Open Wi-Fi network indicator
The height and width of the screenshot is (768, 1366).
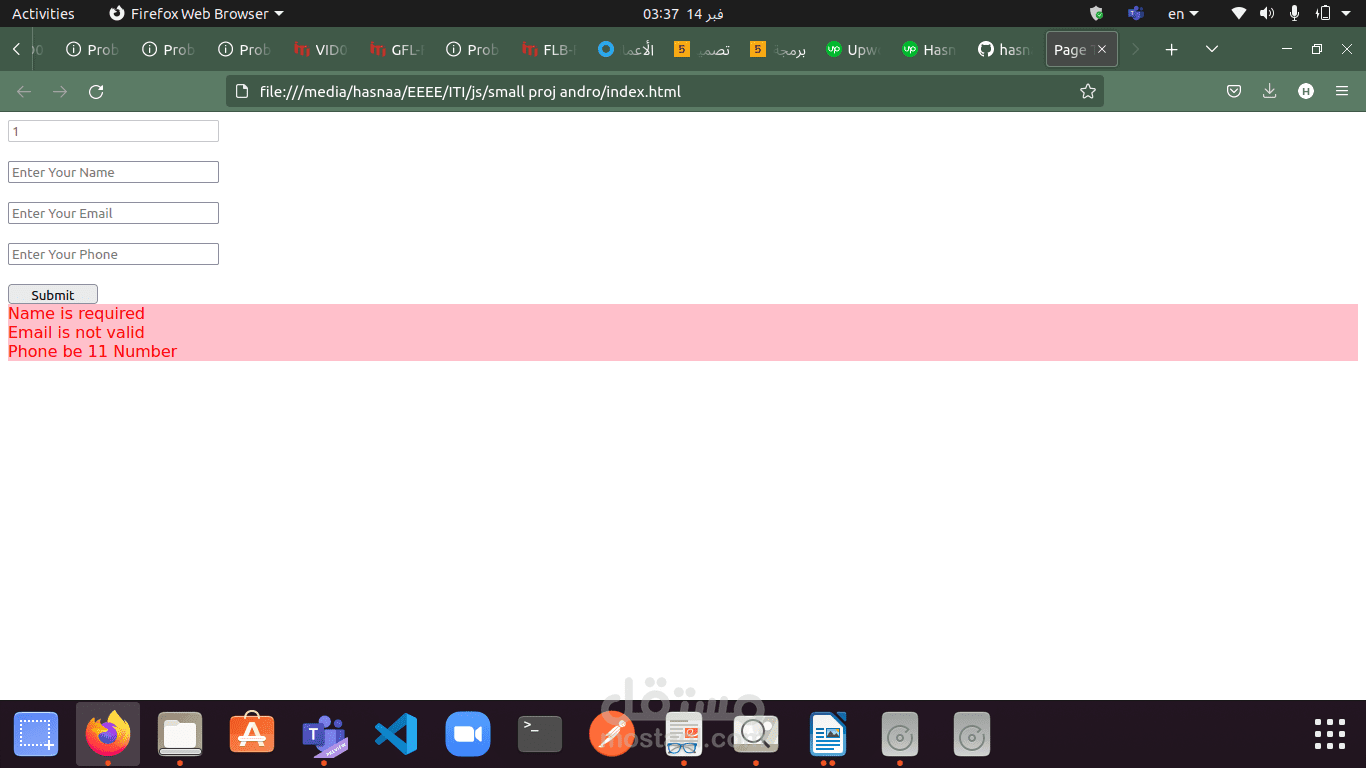tap(1239, 14)
